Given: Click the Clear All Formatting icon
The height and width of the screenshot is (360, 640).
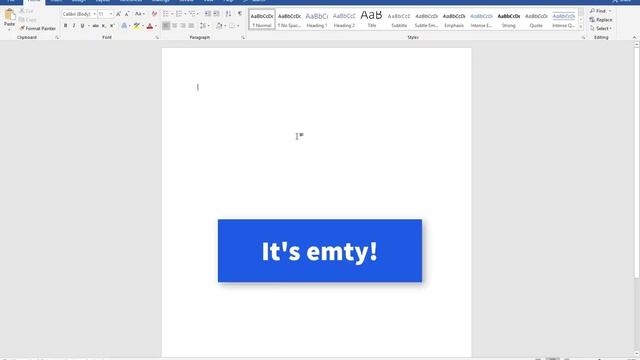Looking at the screenshot, I should [154, 14].
